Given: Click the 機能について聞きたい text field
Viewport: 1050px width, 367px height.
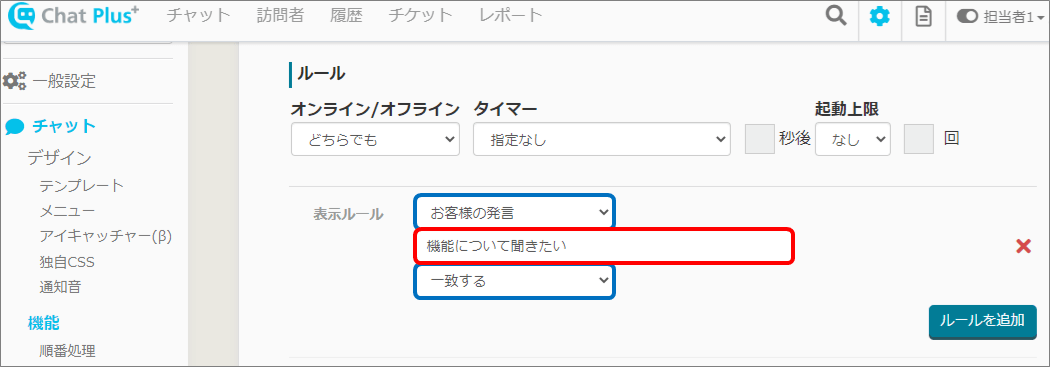Looking at the screenshot, I should [x=604, y=246].
